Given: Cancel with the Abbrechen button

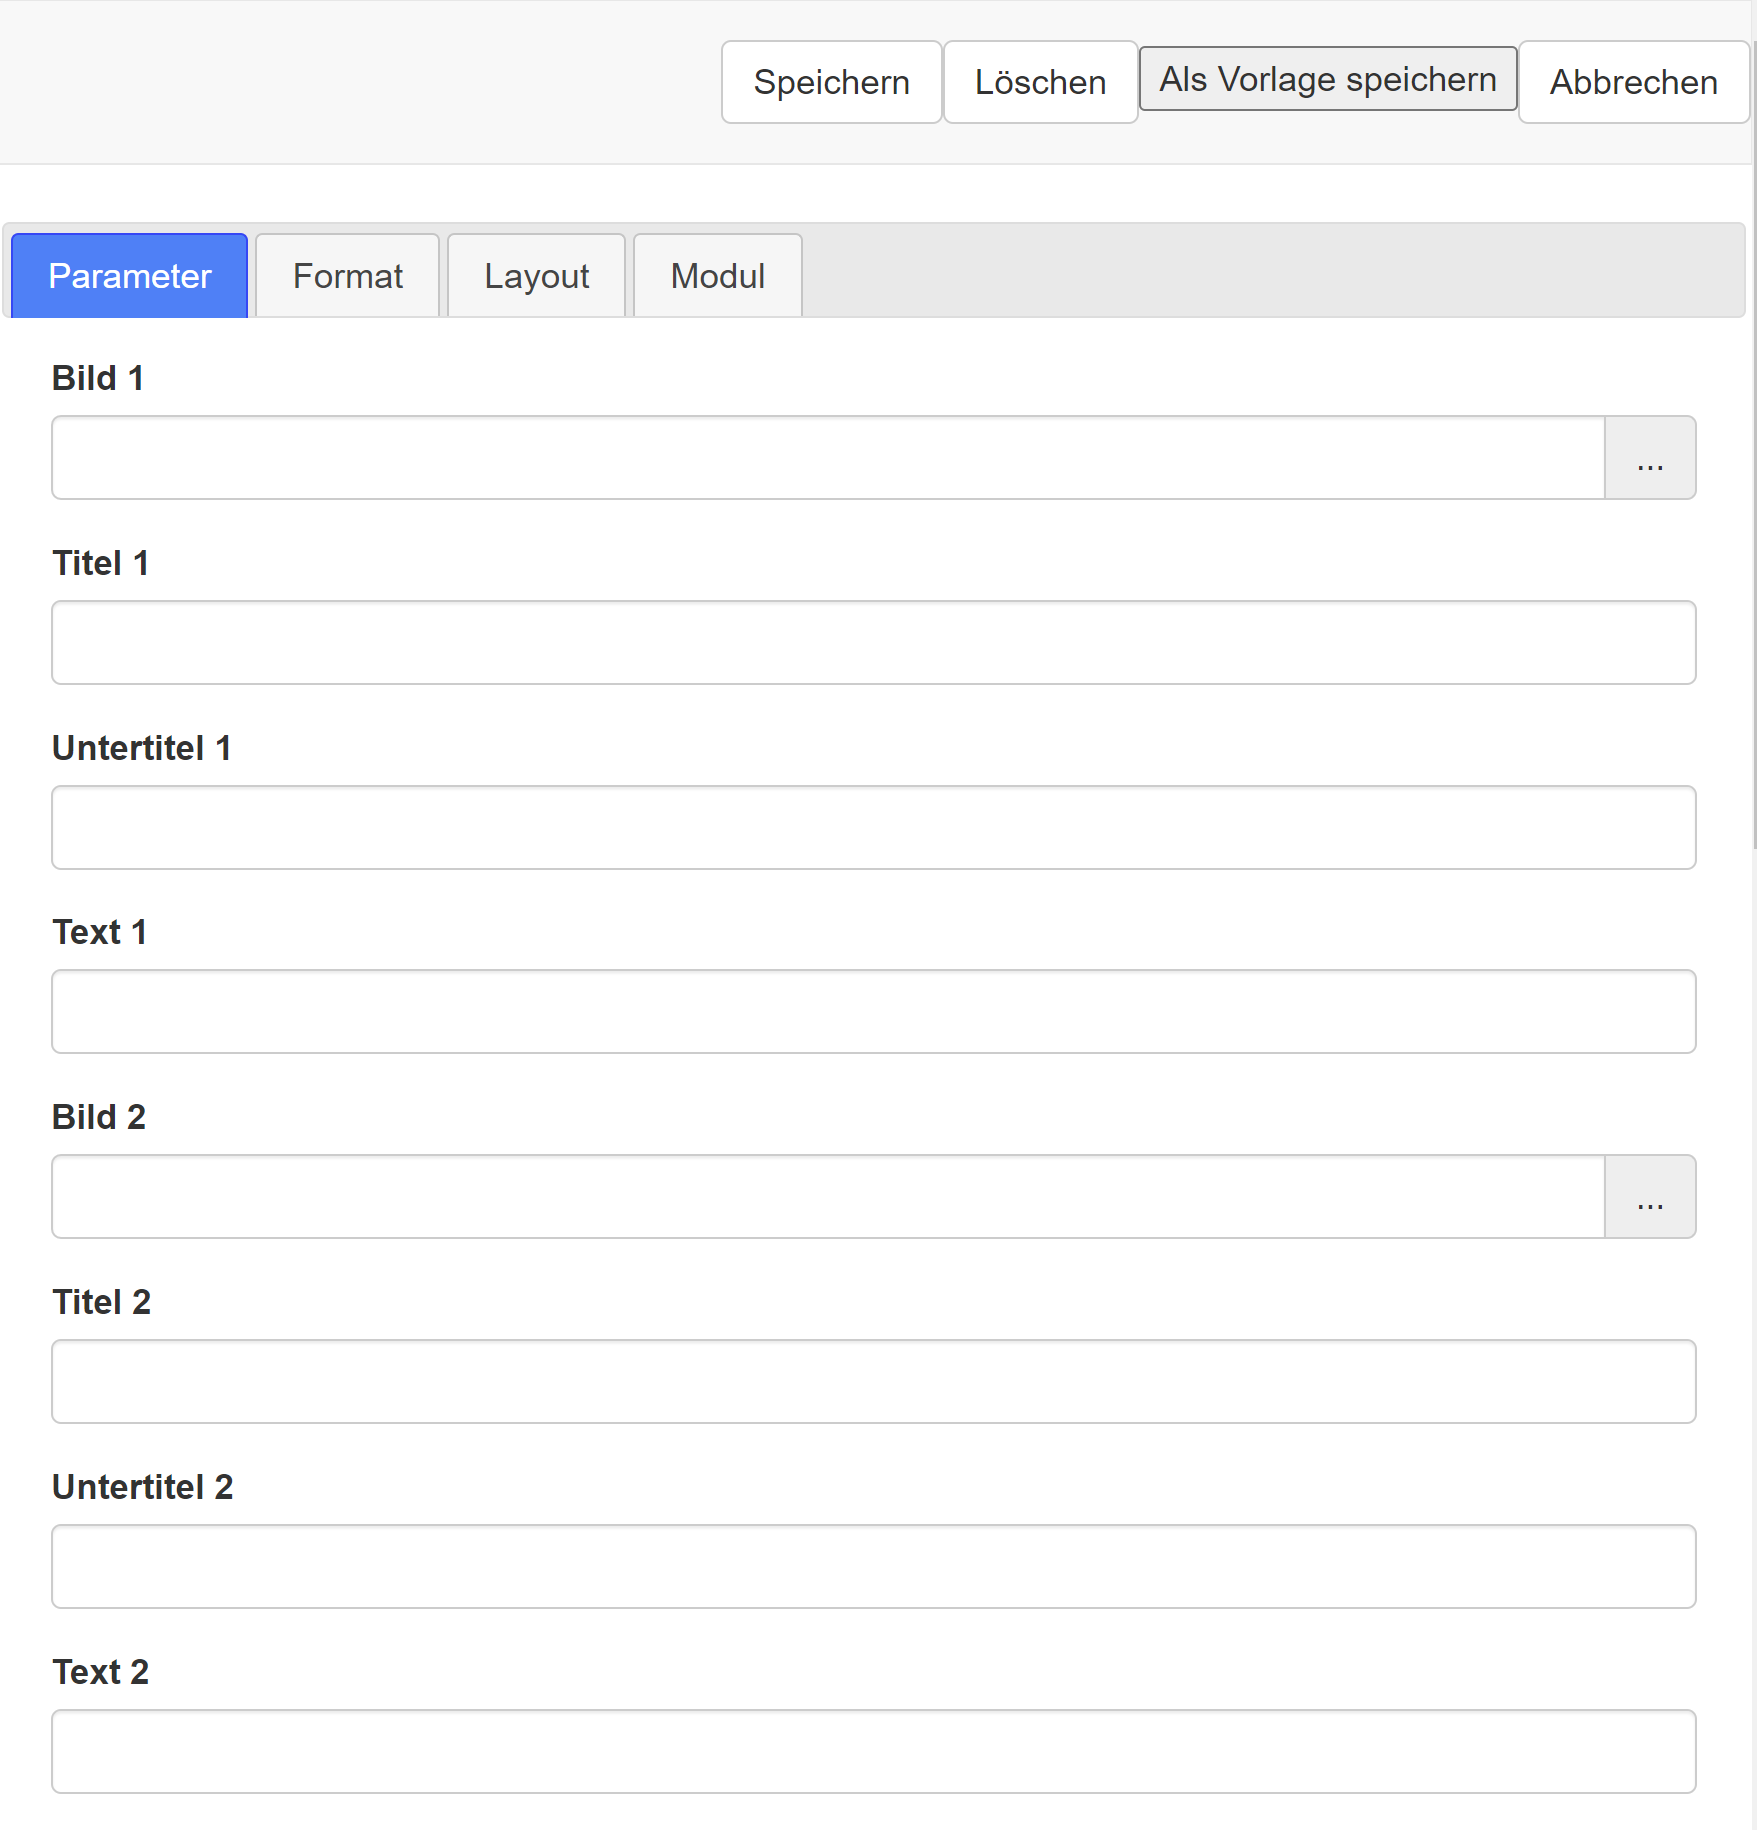Looking at the screenshot, I should [1634, 82].
